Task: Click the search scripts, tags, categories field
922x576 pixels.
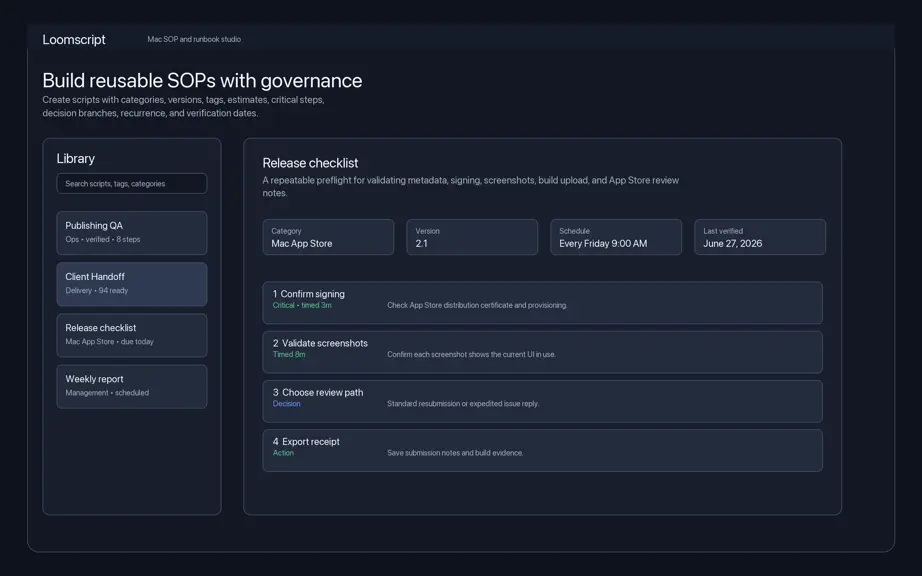Action: 132,183
